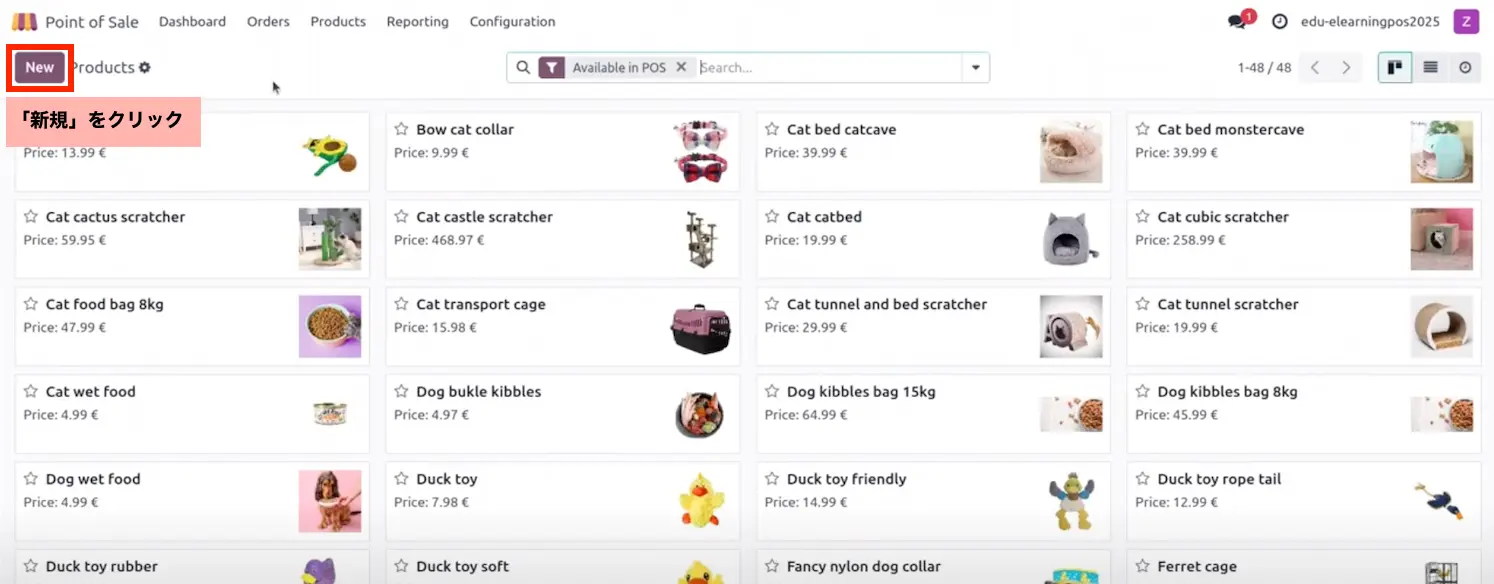This screenshot has height=584, width=1494.
Task: Go to next page of products
Action: click(x=1346, y=68)
